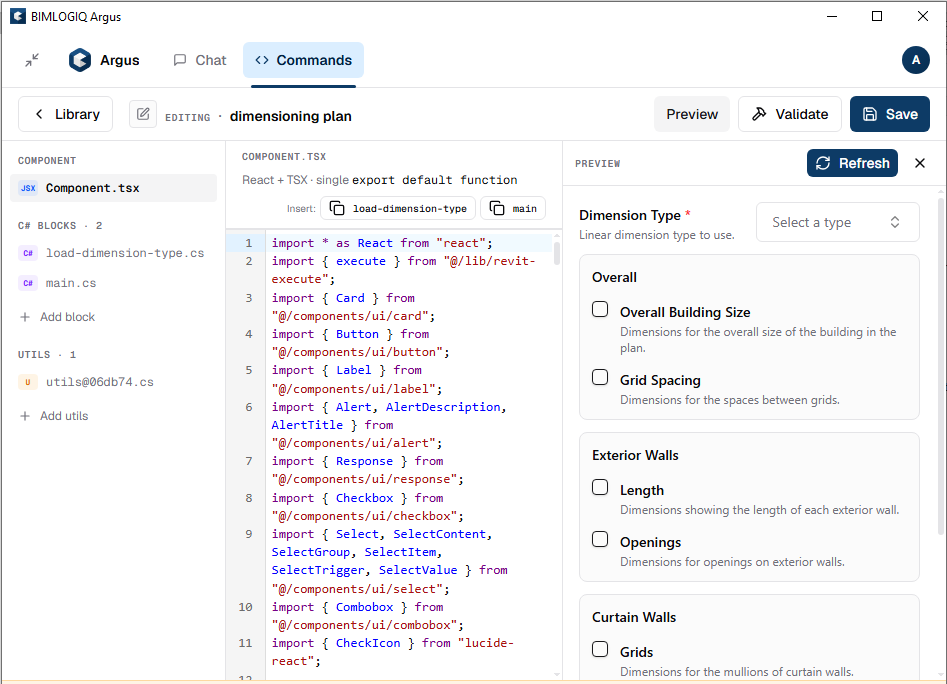Click the editor scroll up arrow

[557, 236]
